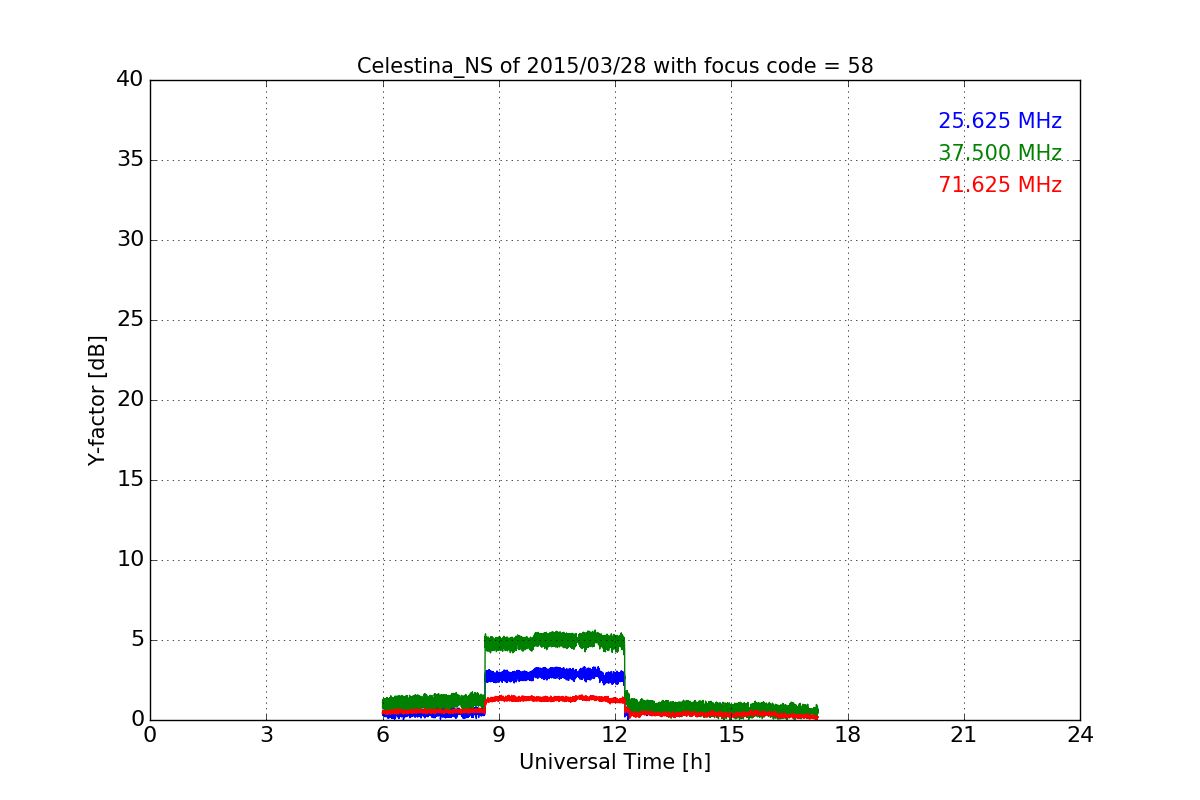Viewport: 1200px width, 800px height.
Task: Click x-axis tick label '24'
Action: click(1080, 734)
